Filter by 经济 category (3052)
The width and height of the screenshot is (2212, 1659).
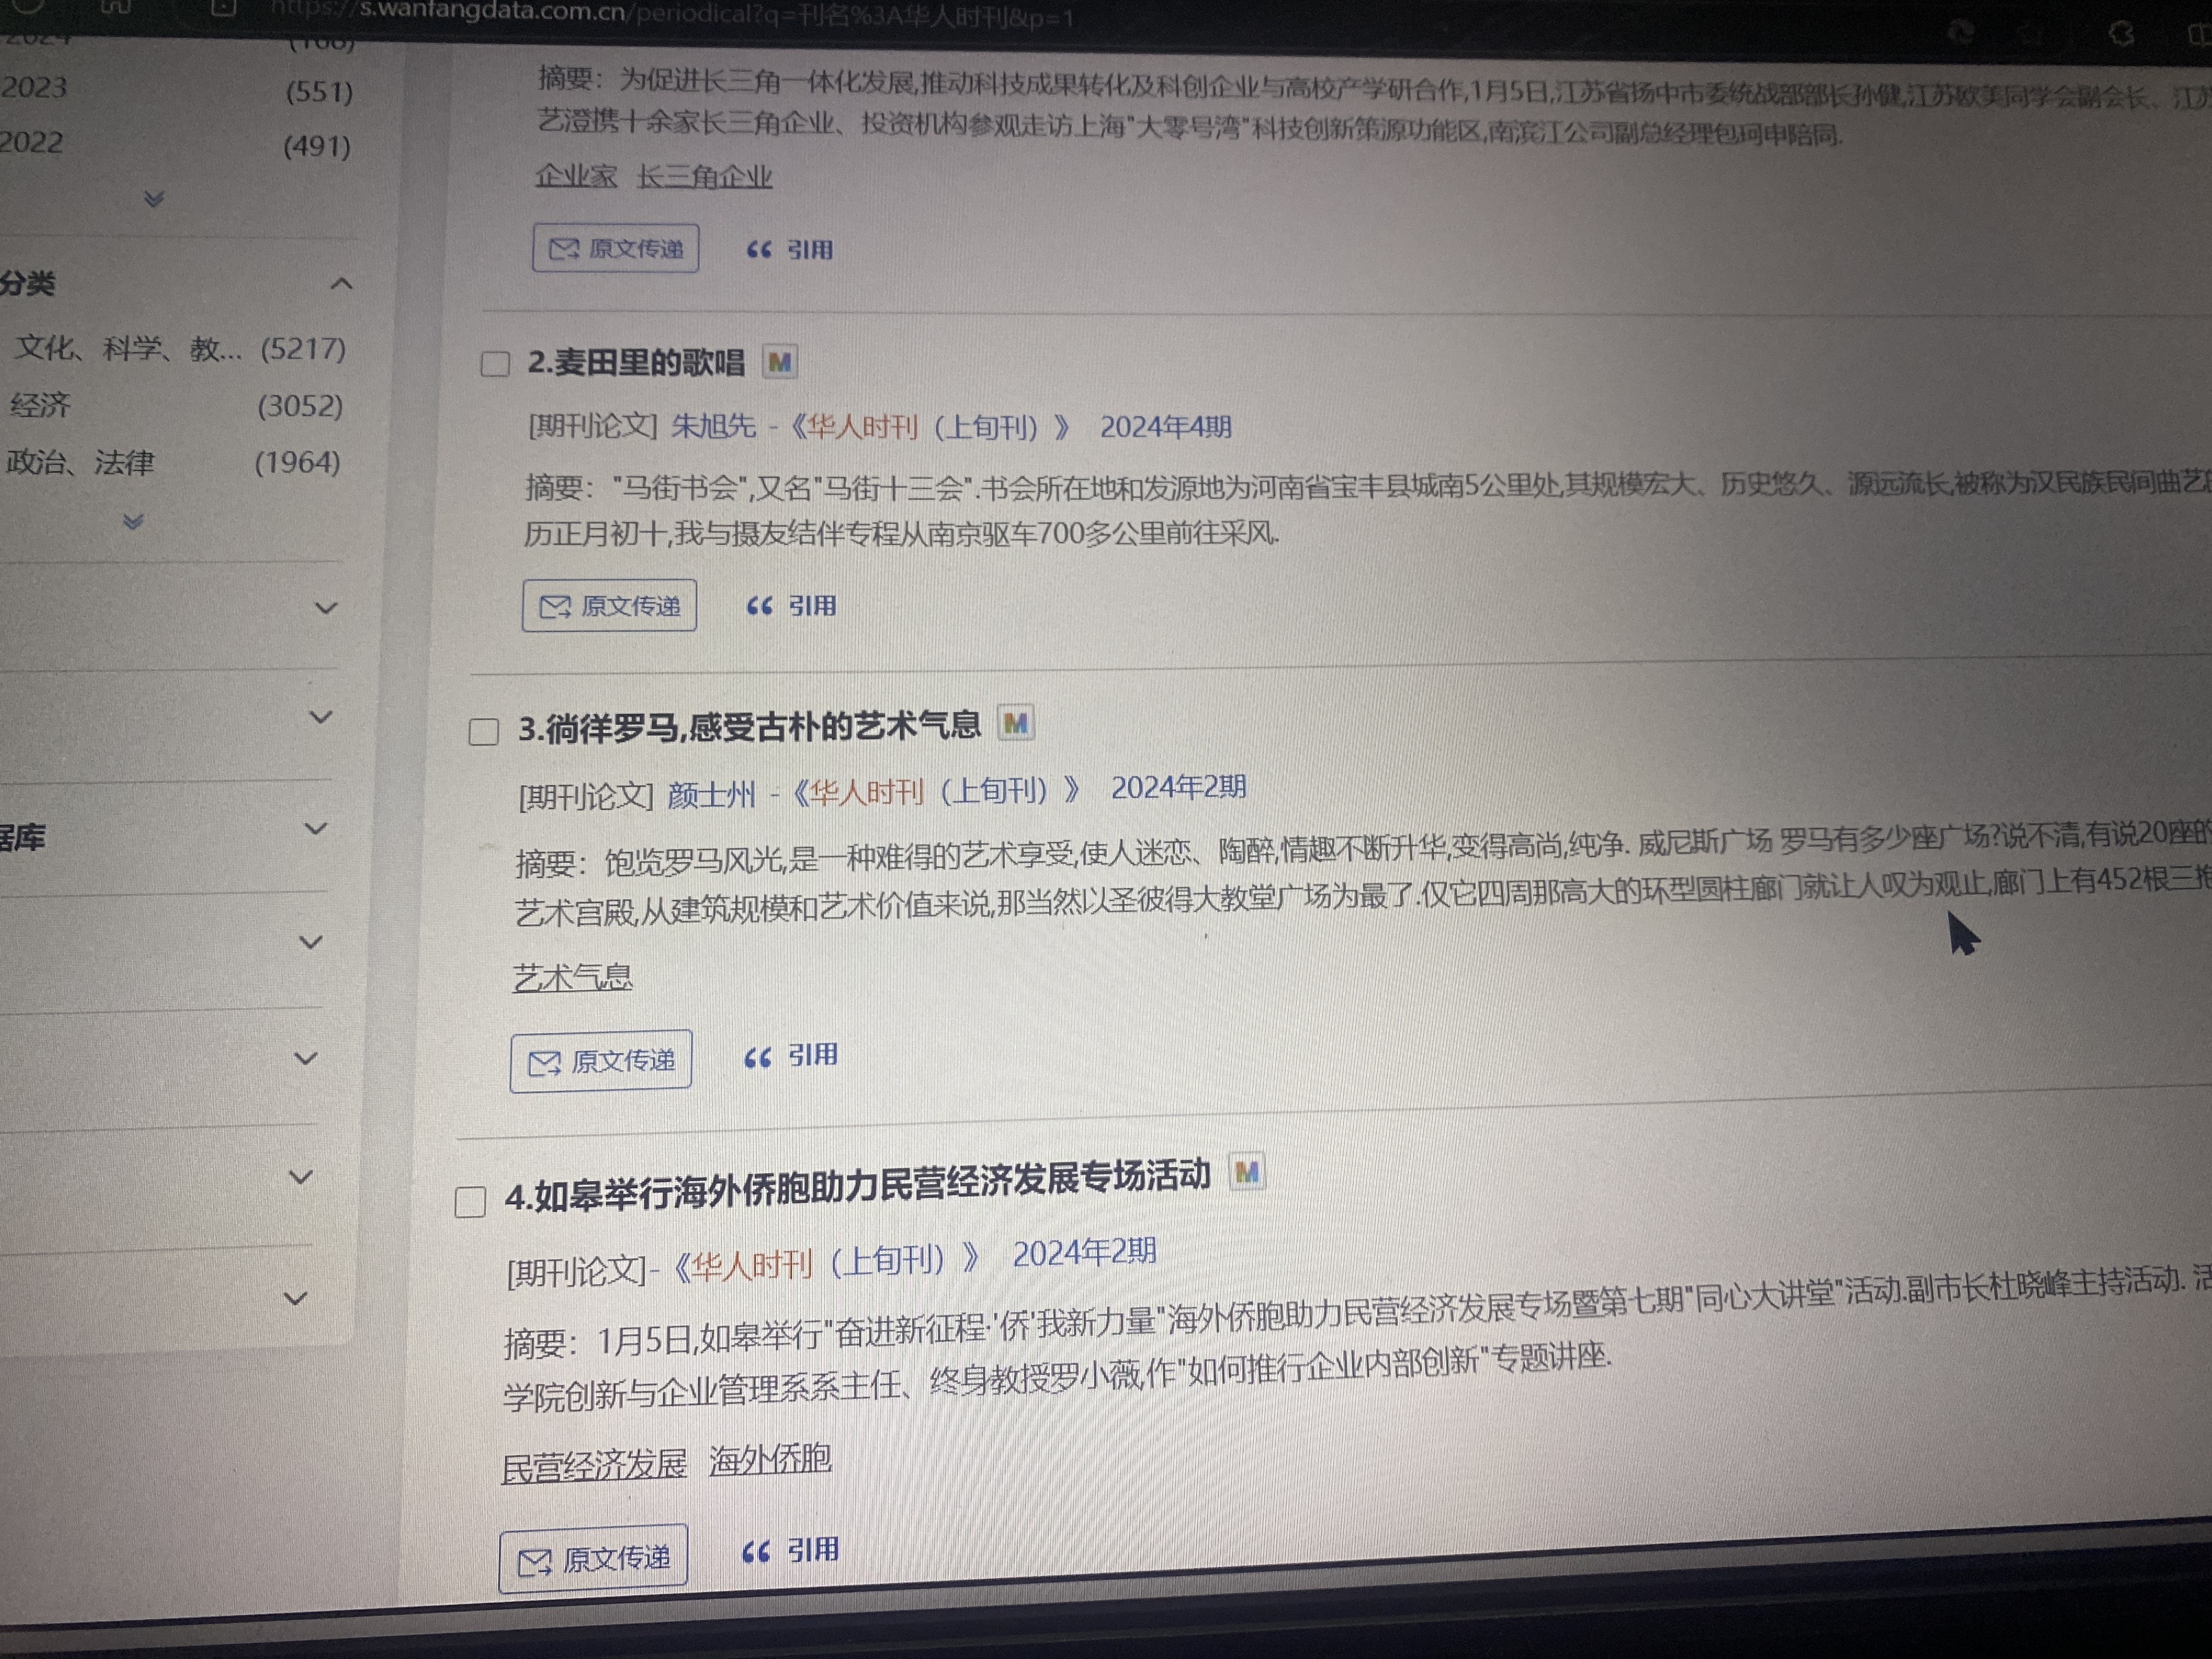[x=40, y=405]
